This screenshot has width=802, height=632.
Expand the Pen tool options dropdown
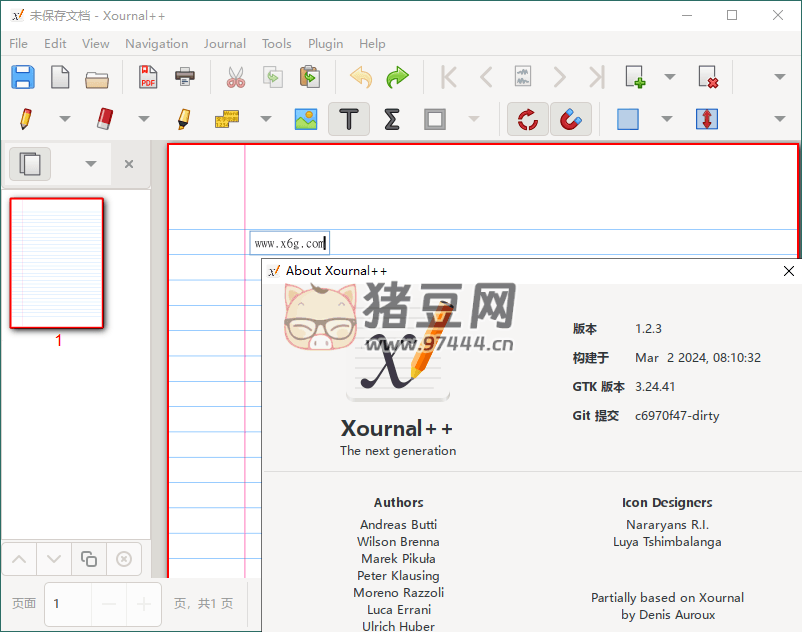point(65,119)
